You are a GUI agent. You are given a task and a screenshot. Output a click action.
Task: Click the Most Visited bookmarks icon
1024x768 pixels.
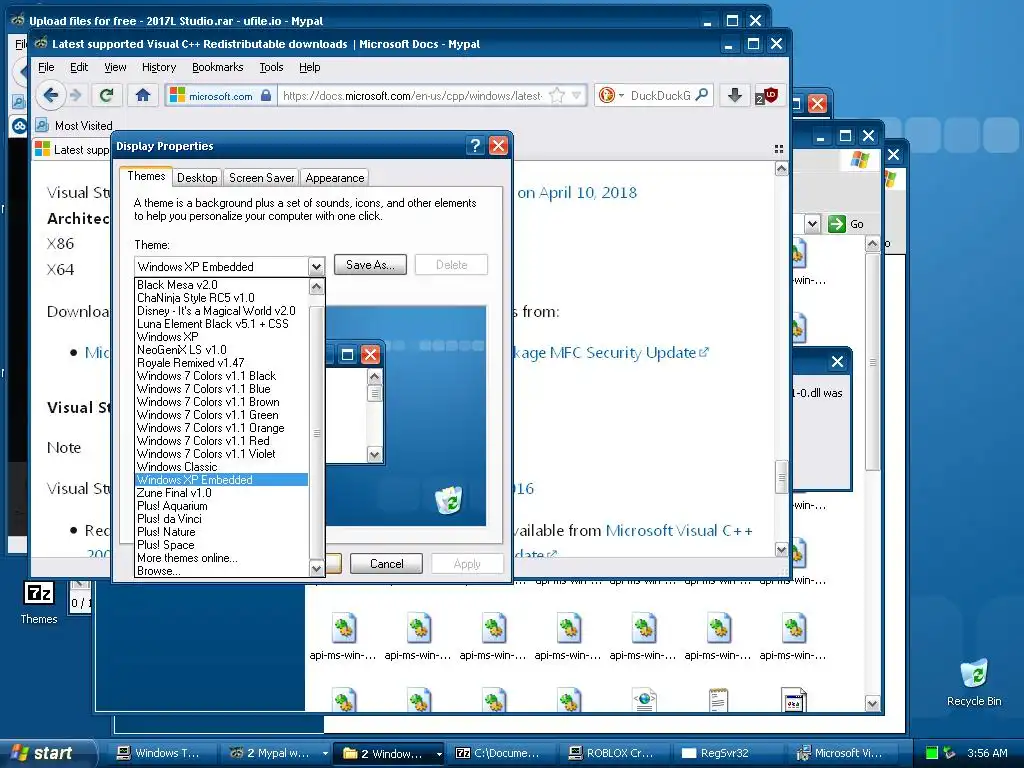tap(42, 125)
